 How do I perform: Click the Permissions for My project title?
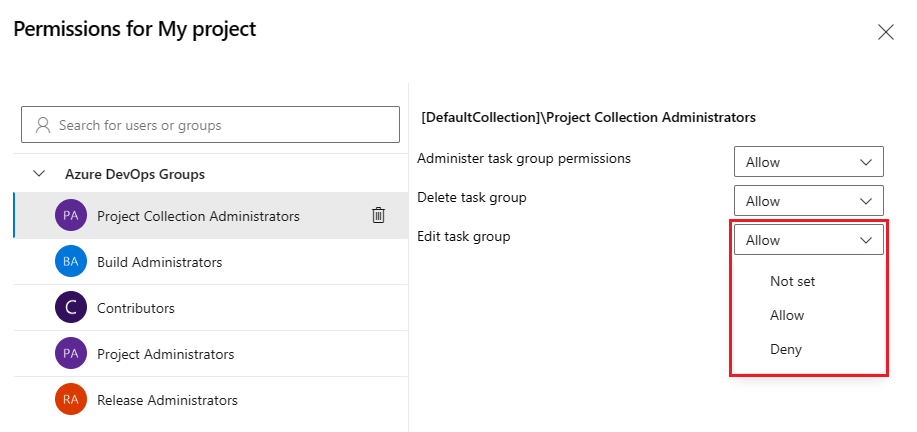coord(135,29)
